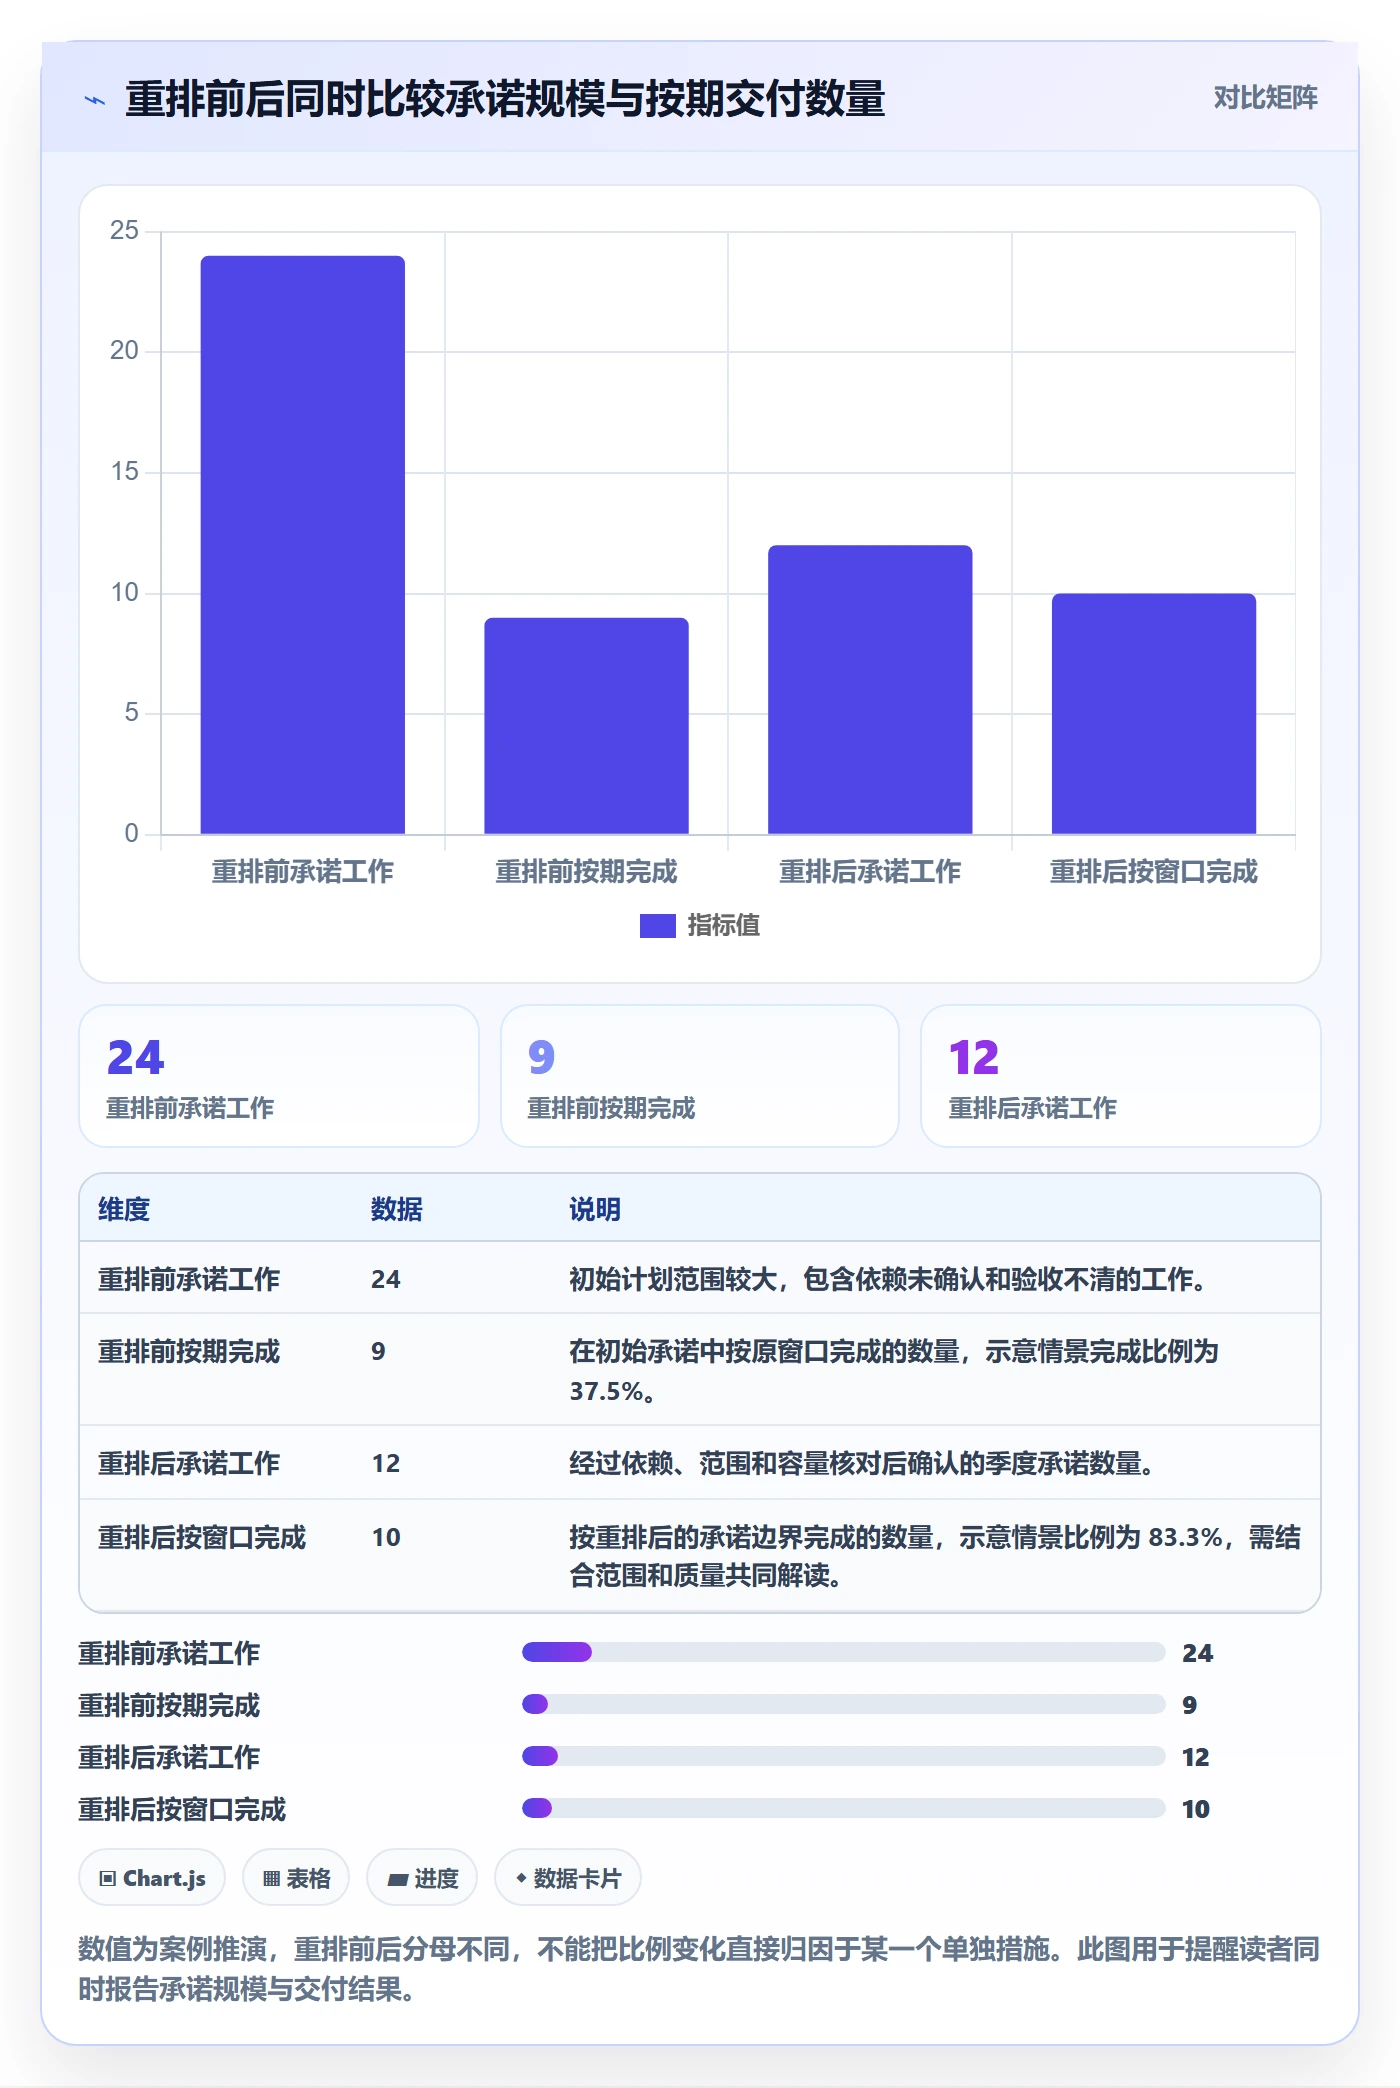Click the progress row label 重排后按窗口完成

[182, 1809]
